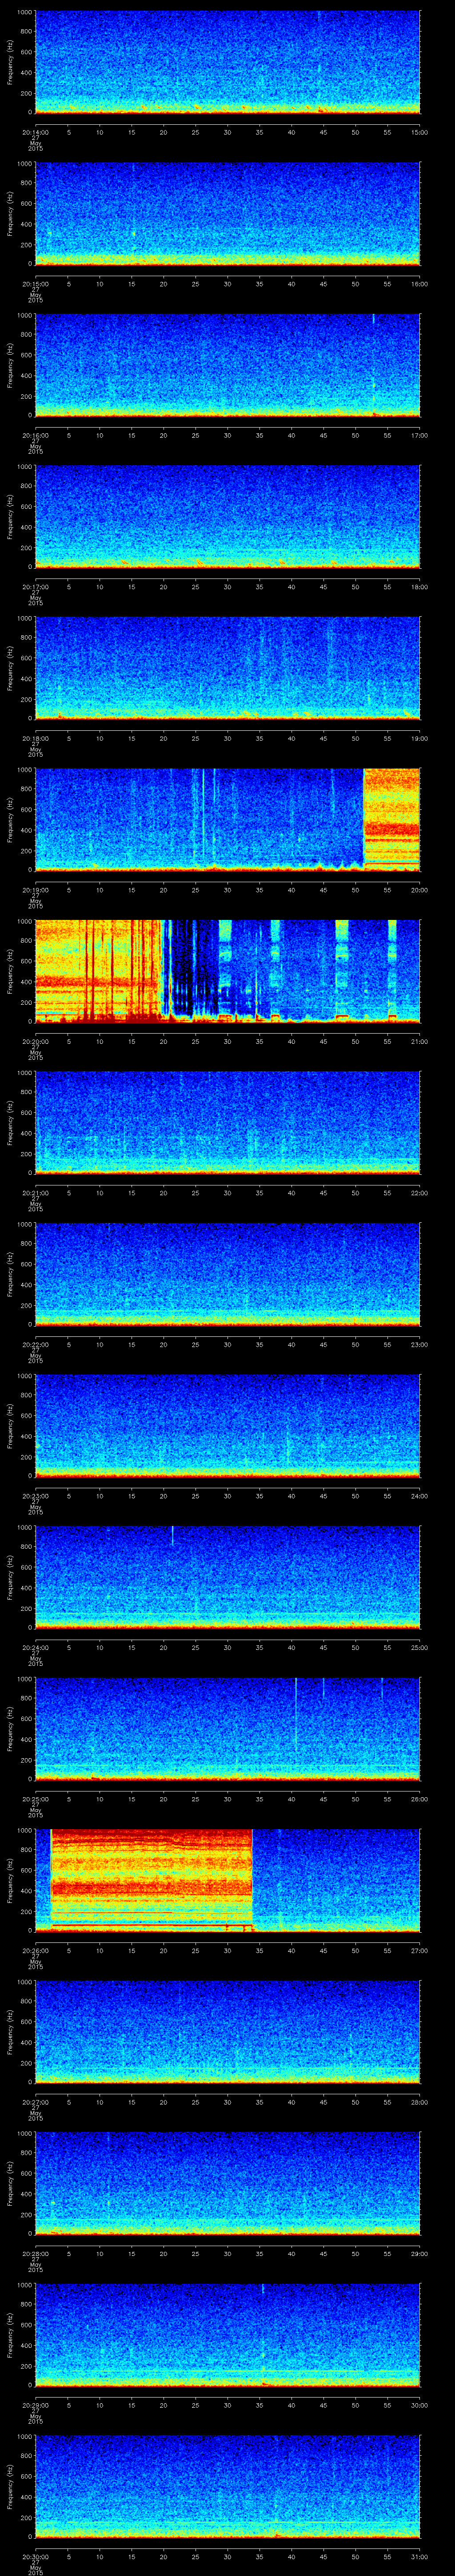
Task: Click the "20:27:00" time label
Action: click(x=35, y=2102)
